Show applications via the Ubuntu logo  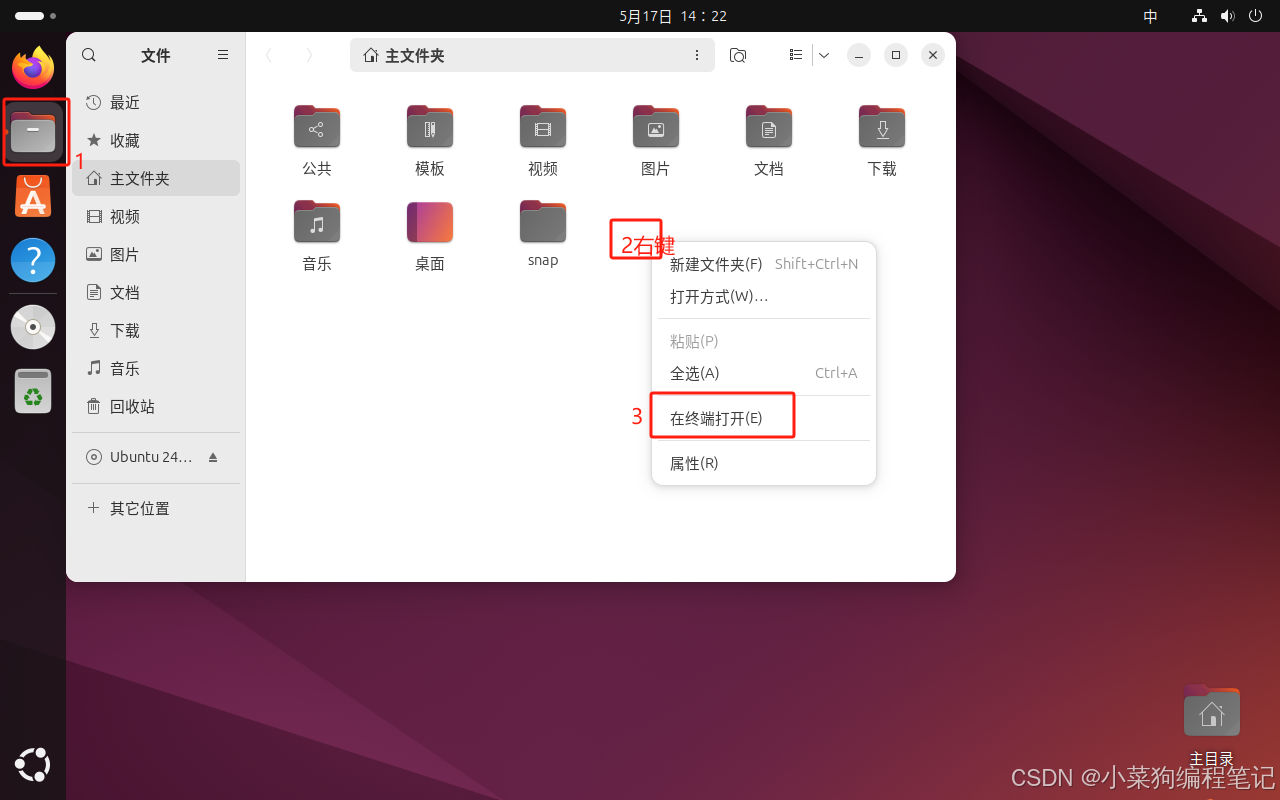click(x=33, y=765)
